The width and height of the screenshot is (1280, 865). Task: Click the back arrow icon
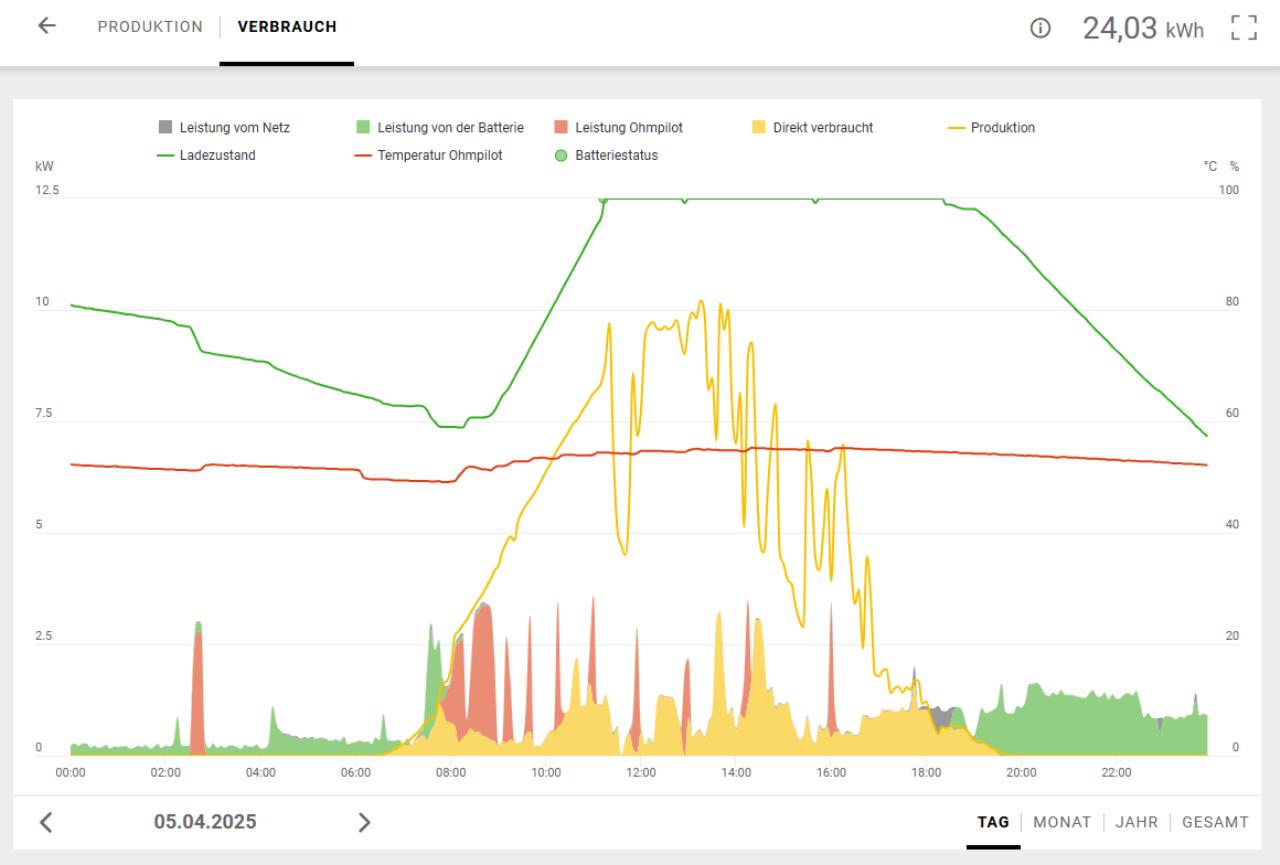(46, 27)
